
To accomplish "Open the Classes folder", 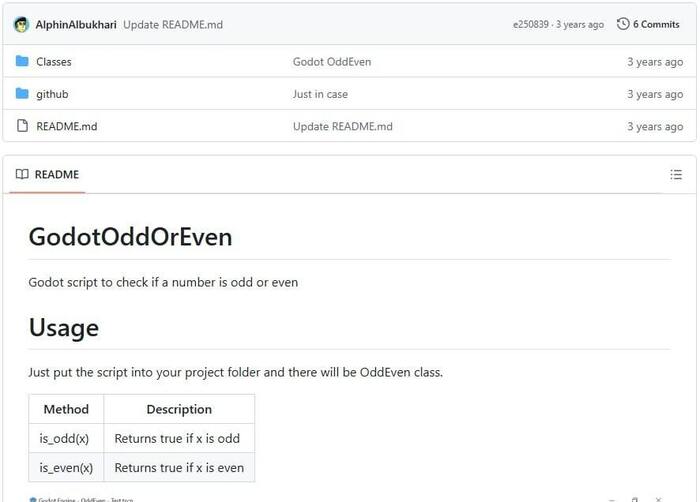I will [x=54, y=62].
